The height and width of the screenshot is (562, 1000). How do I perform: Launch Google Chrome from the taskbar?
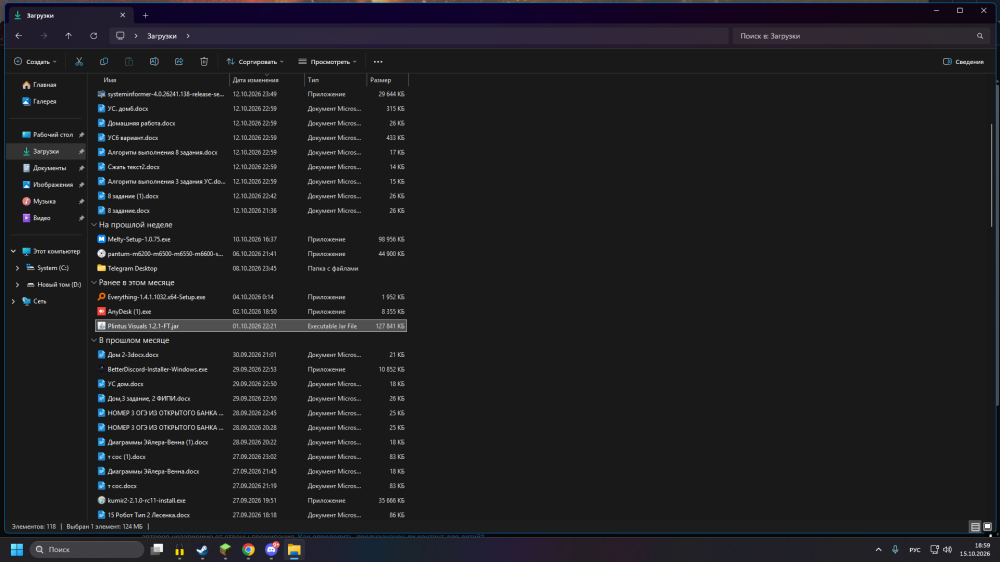click(248, 549)
